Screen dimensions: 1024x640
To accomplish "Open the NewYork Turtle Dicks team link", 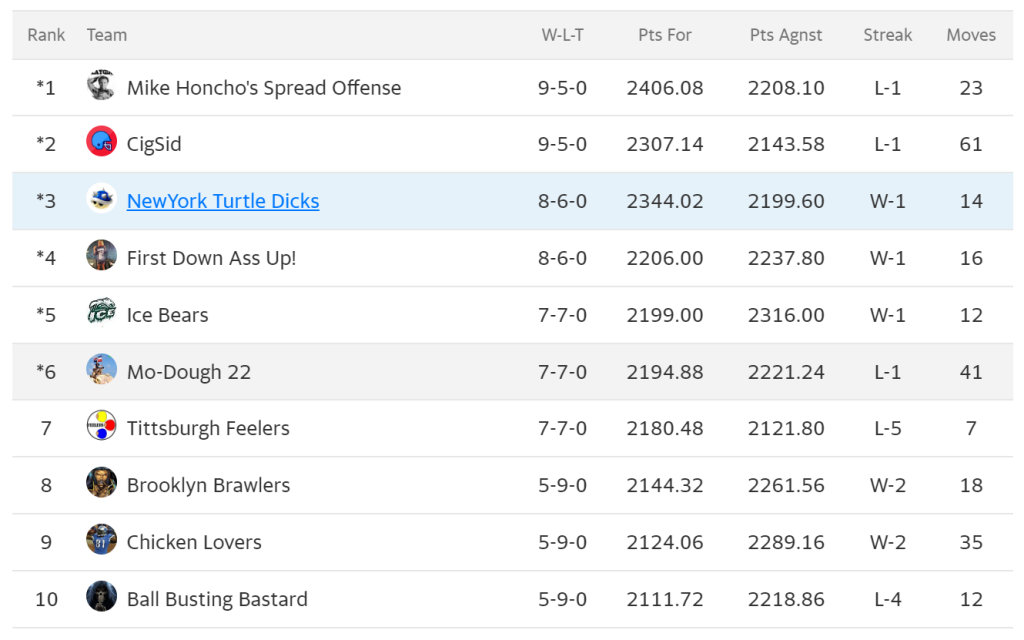I will pos(223,201).
